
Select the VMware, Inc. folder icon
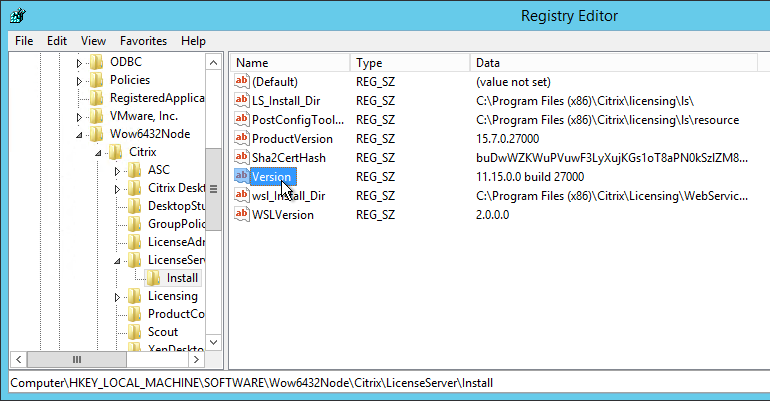(97, 116)
